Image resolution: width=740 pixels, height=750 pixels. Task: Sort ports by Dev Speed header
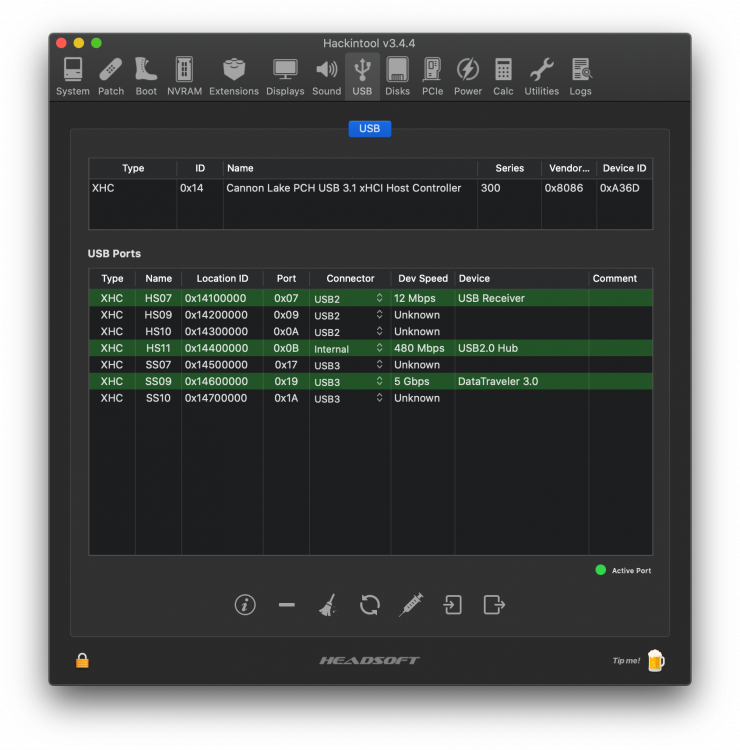[x=423, y=278]
